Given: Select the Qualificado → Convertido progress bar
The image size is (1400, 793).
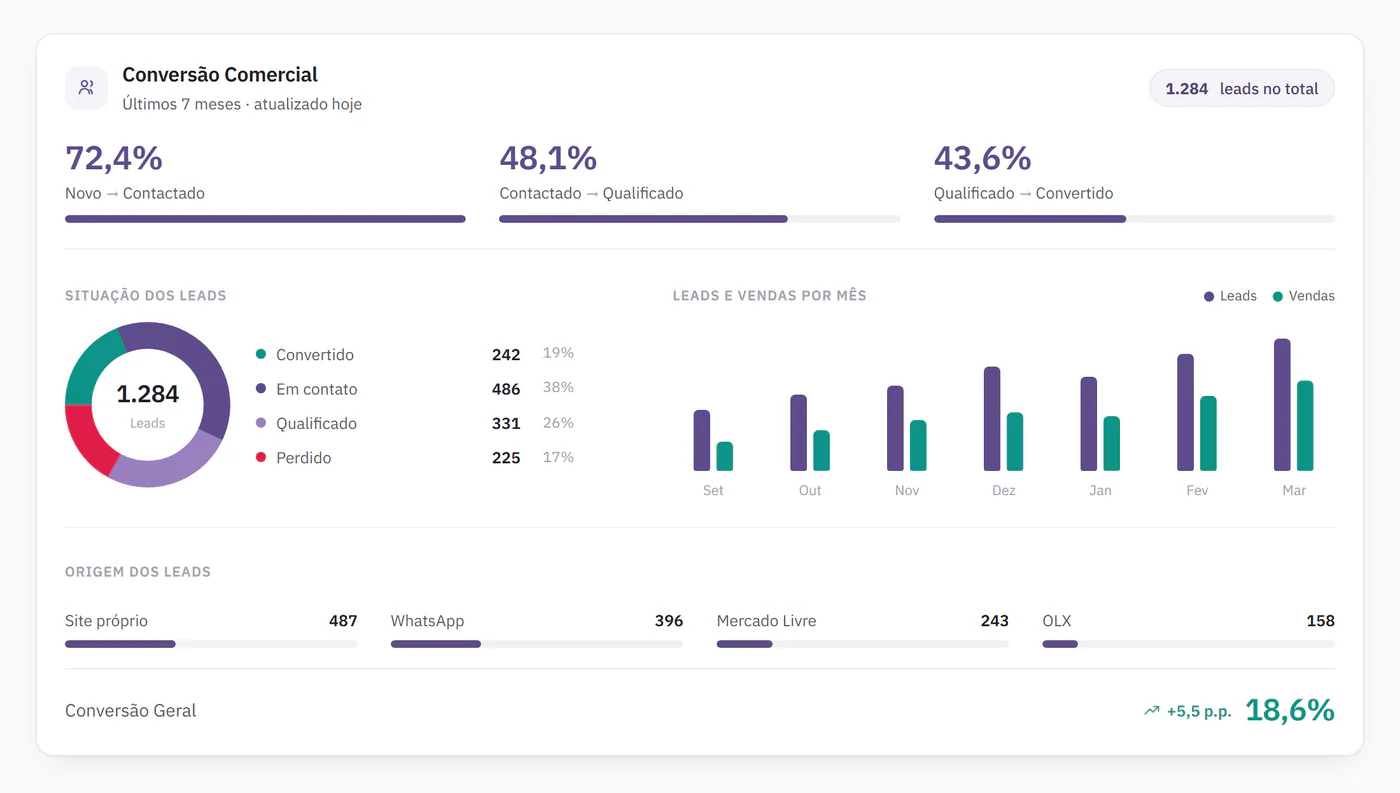Looking at the screenshot, I should [1134, 219].
